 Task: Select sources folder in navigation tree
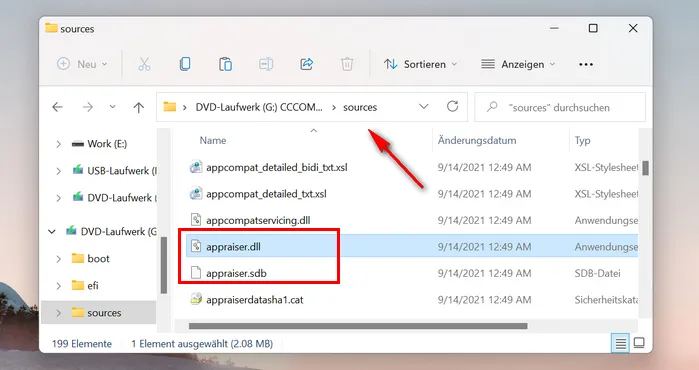tap(99, 313)
